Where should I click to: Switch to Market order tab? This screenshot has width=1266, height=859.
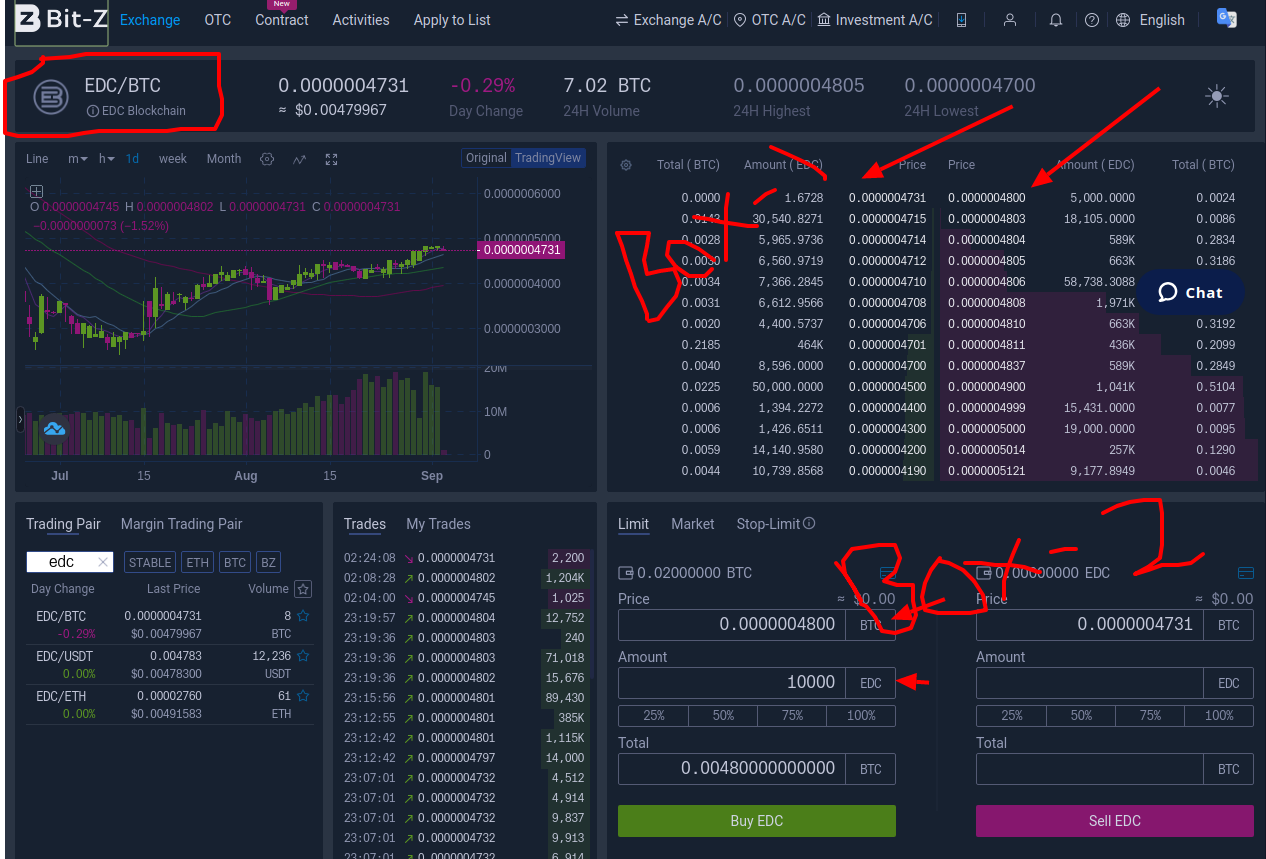pos(693,524)
